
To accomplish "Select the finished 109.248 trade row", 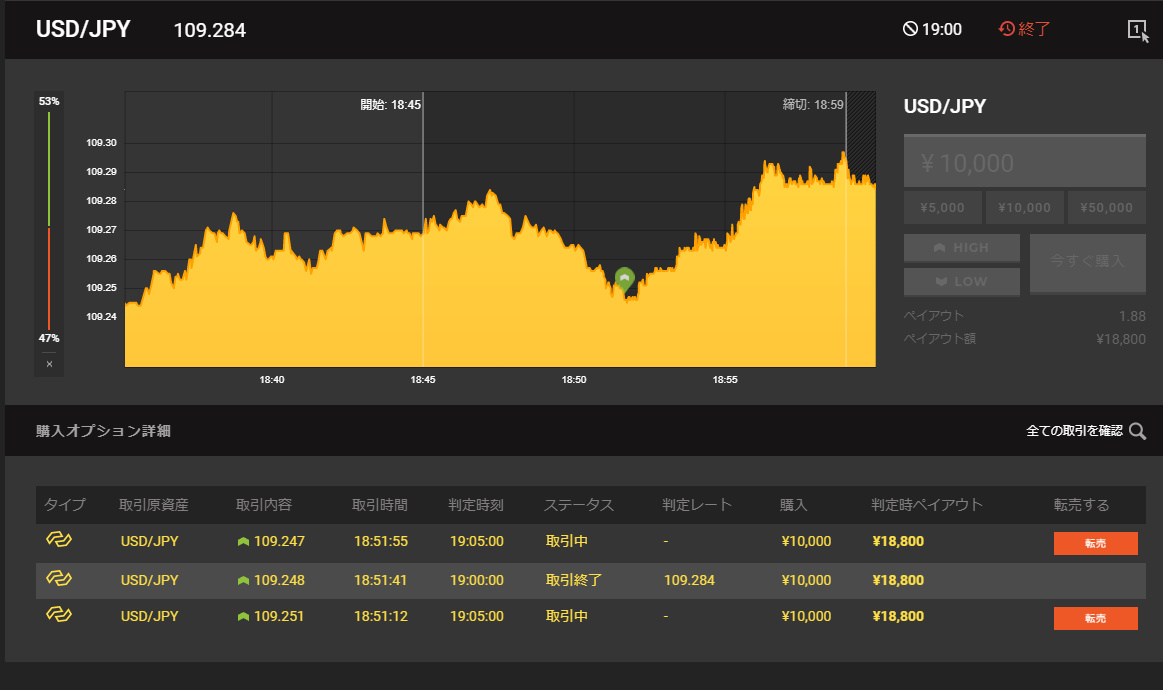I will [x=590, y=580].
